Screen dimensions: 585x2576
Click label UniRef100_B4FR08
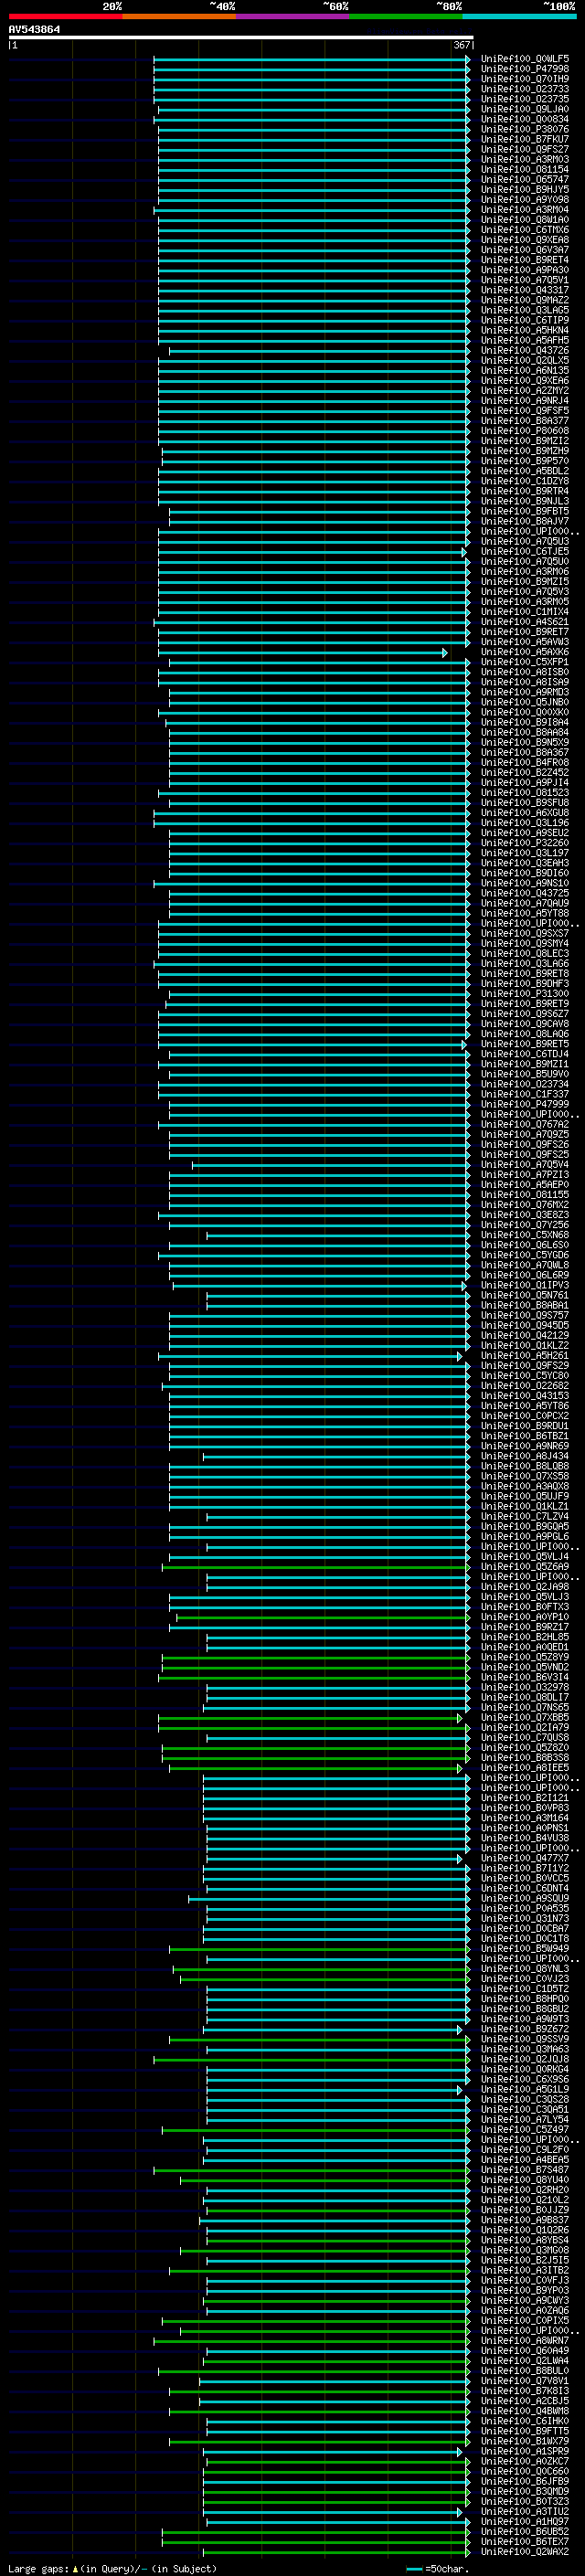pos(525,762)
